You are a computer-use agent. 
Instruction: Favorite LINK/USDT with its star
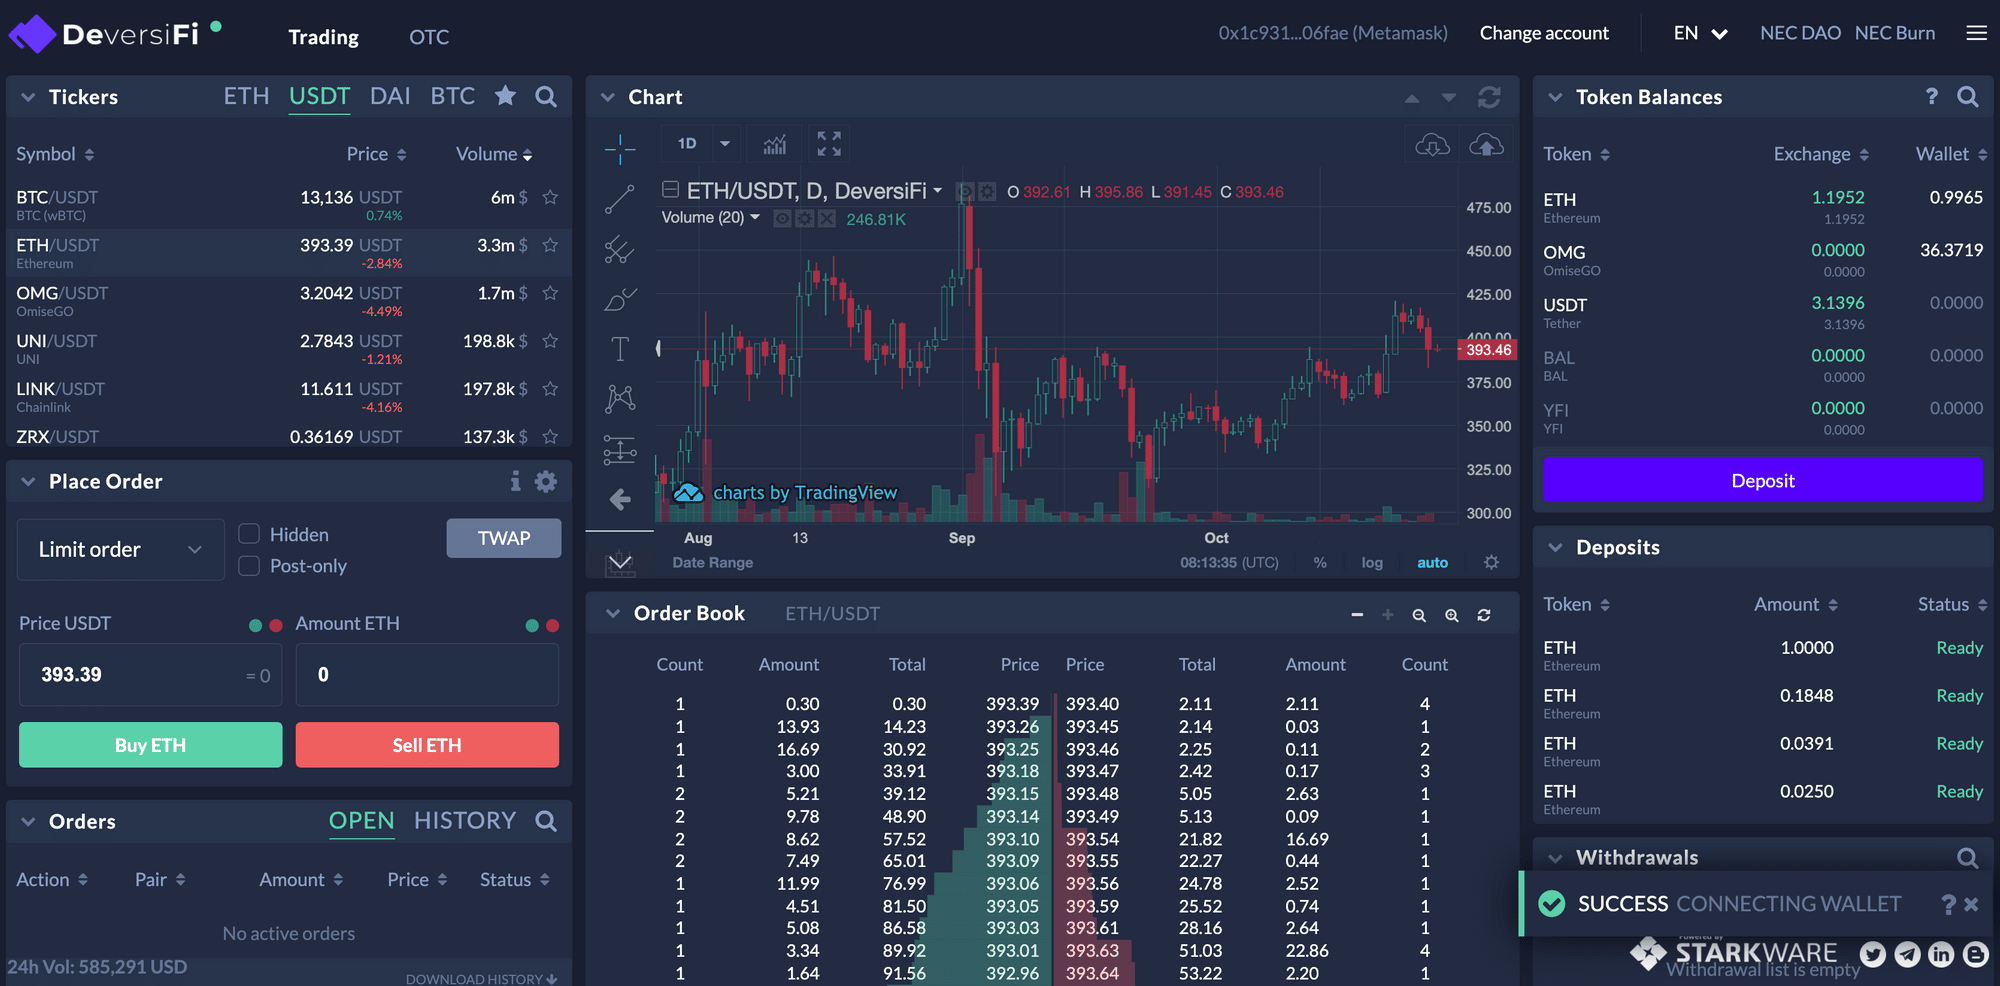pyautogui.click(x=550, y=389)
